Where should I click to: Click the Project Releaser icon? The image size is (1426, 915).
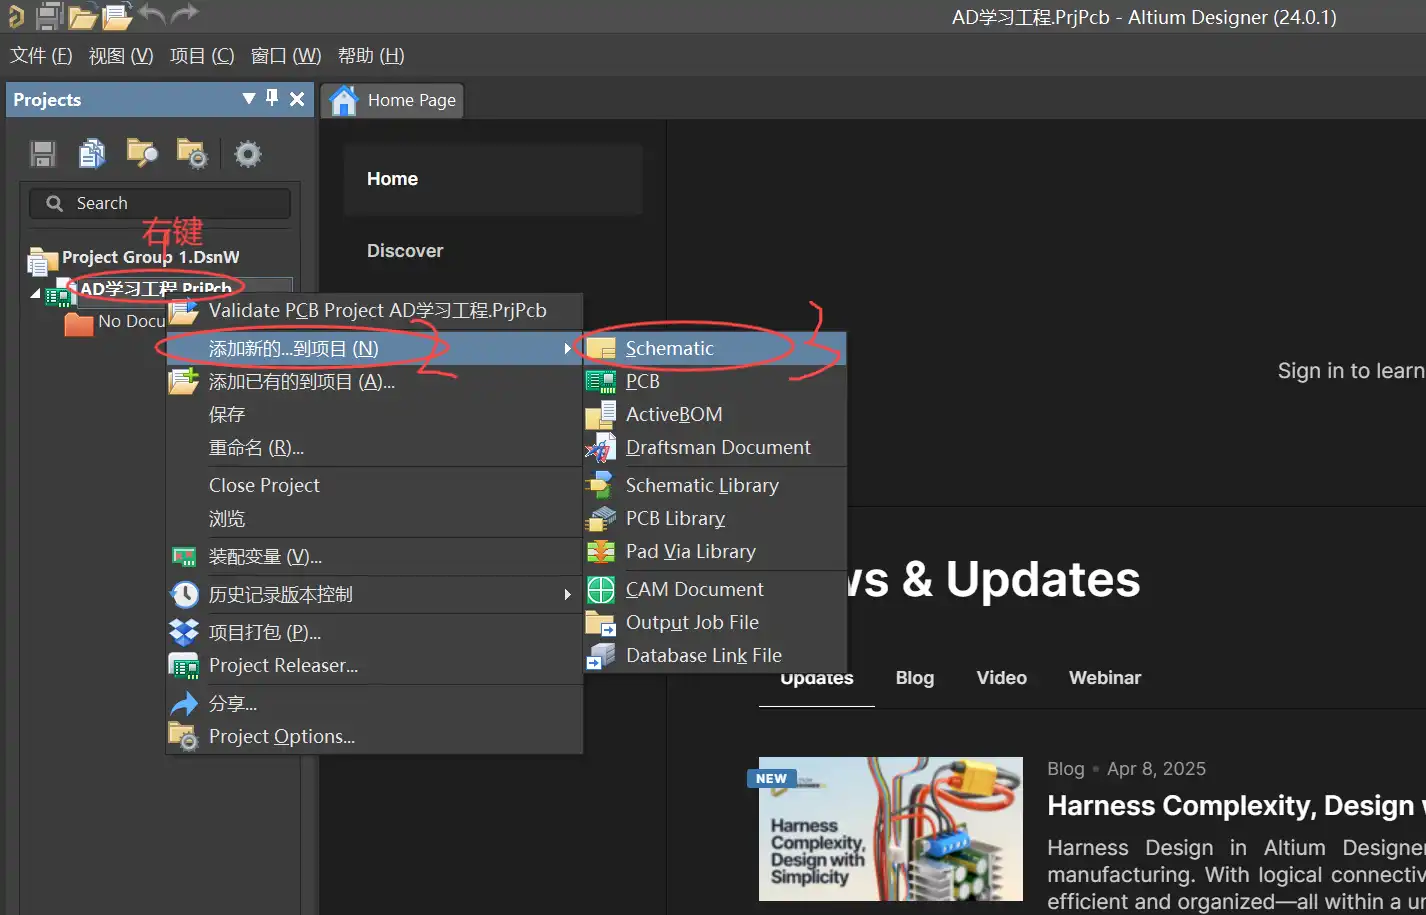(184, 666)
